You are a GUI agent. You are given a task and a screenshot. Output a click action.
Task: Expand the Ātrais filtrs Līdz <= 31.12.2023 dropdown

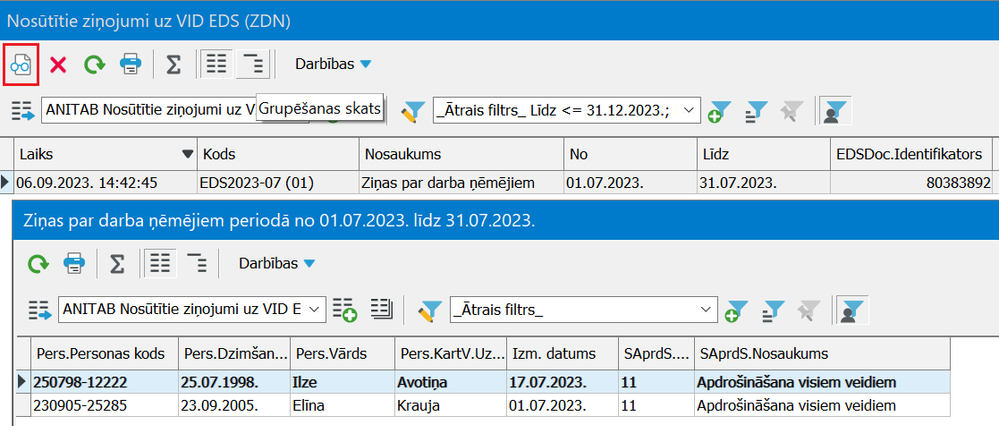click(688, 110)
